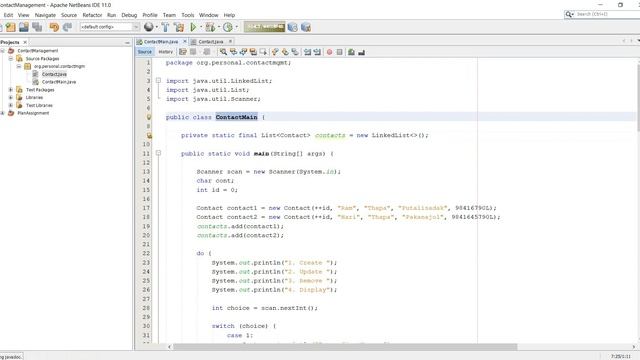The height and width of the screenshot is (360, 640).
Task: Open dropdown arrow beside Debug Project
Action: click(x=219, y=27)
